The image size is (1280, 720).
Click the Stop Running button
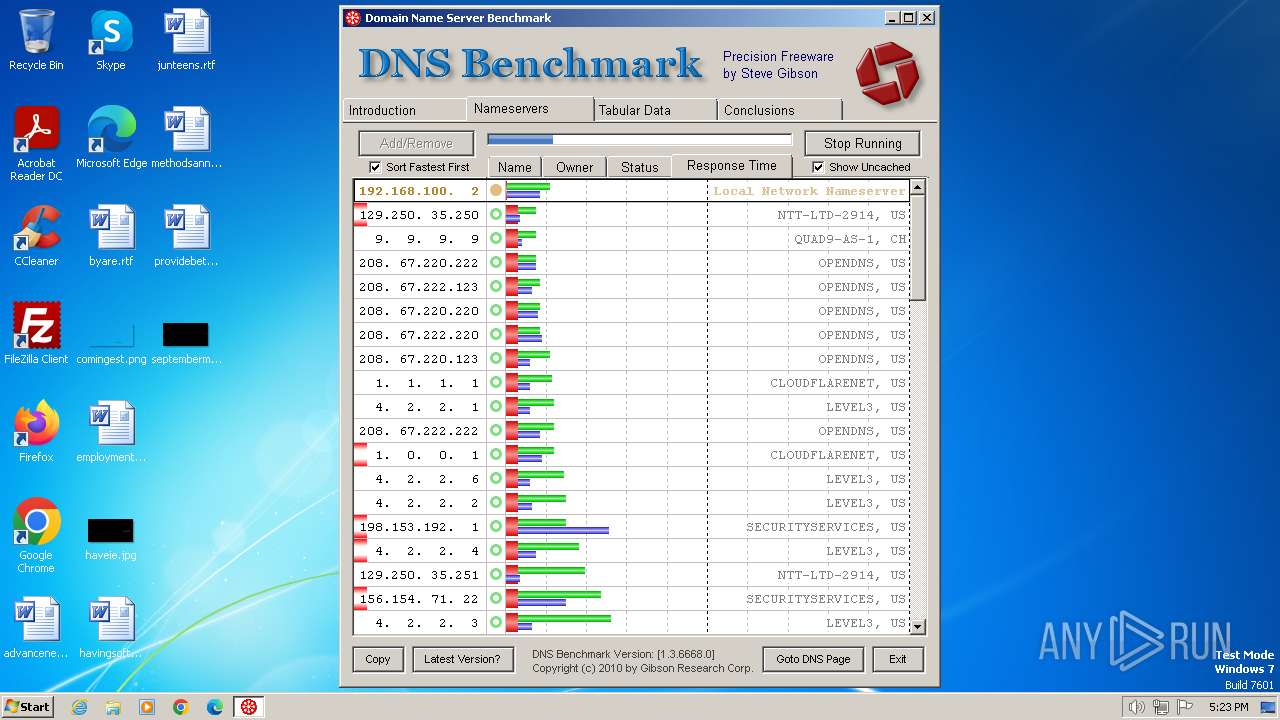863,143
